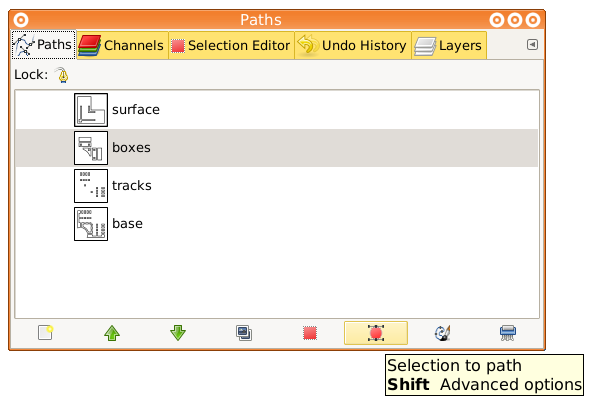
Task: Switch to the Selection Editor tab
Action: click(231, 46)
